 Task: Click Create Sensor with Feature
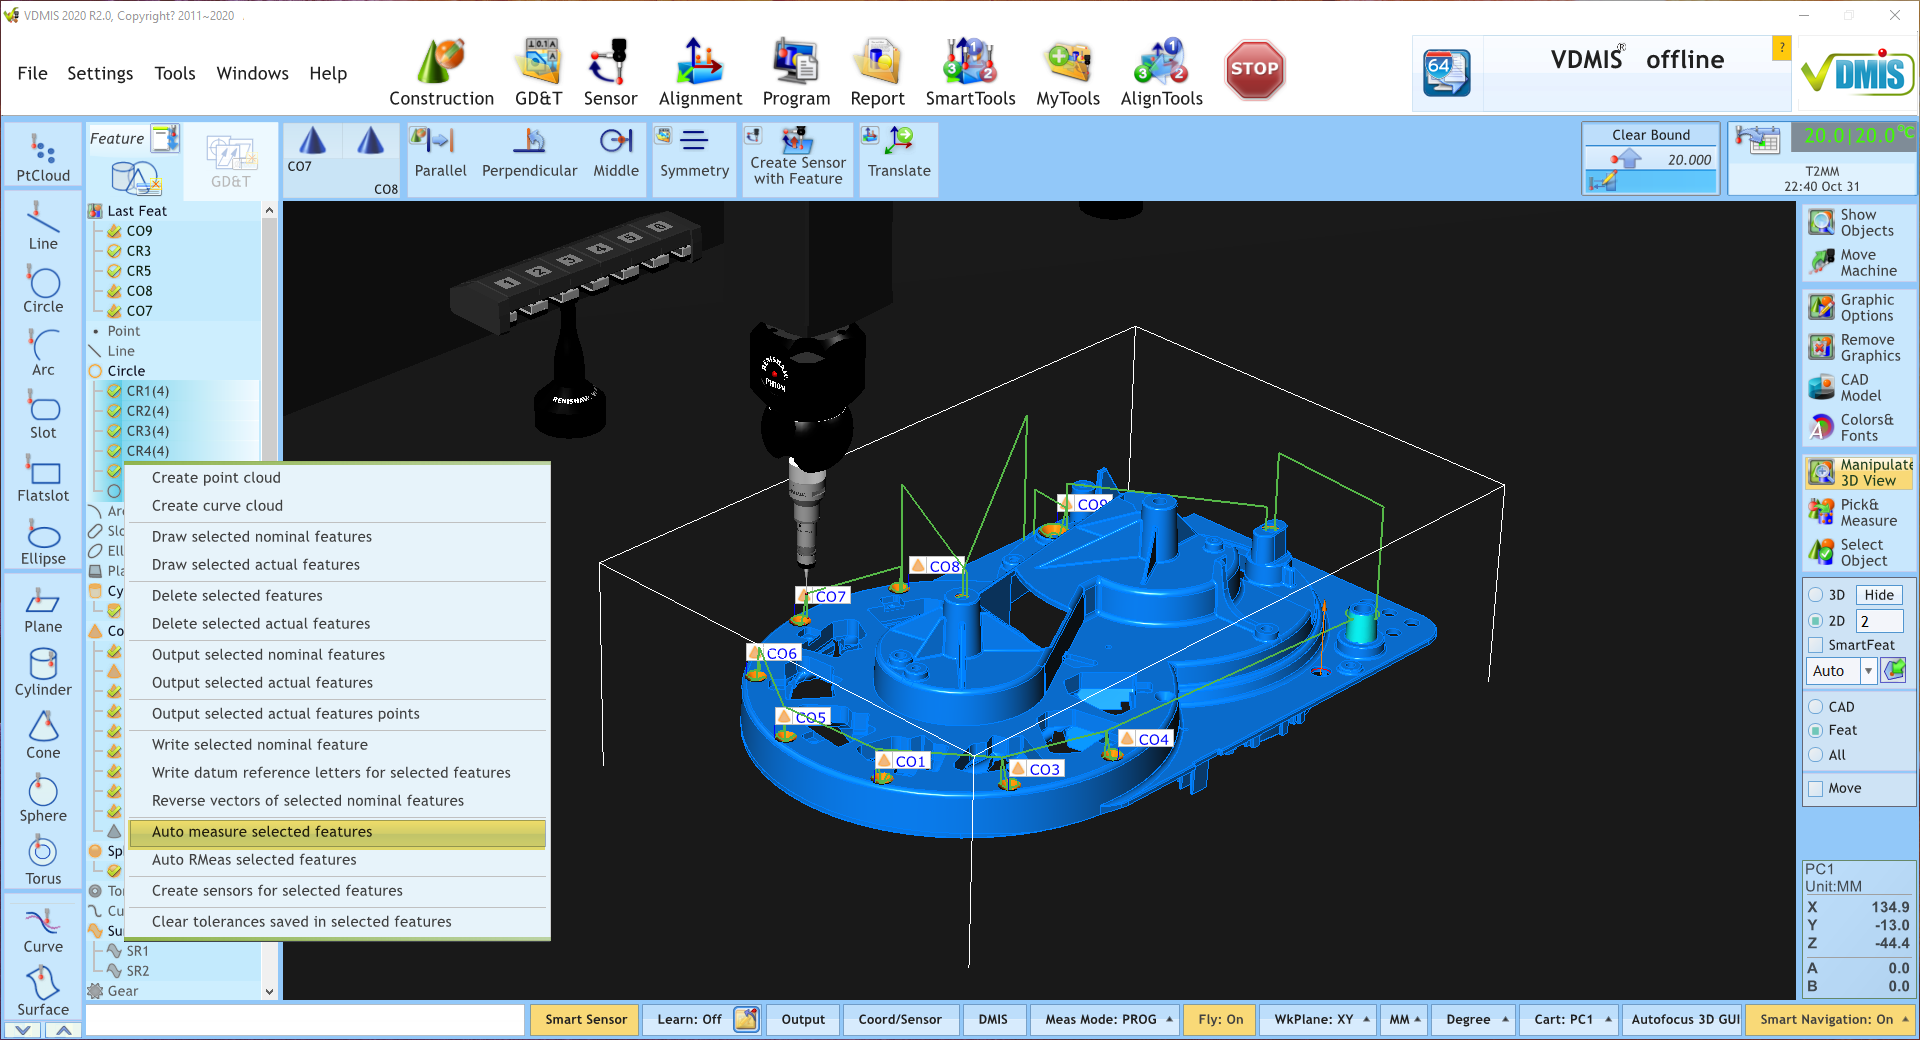798,156
